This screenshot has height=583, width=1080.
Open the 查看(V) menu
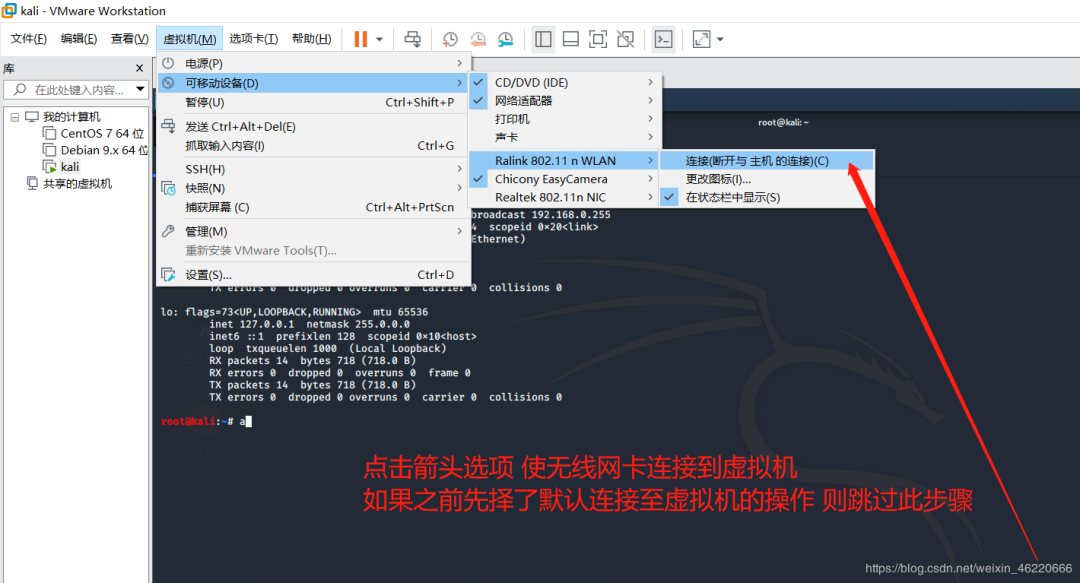tap(129, 39)
